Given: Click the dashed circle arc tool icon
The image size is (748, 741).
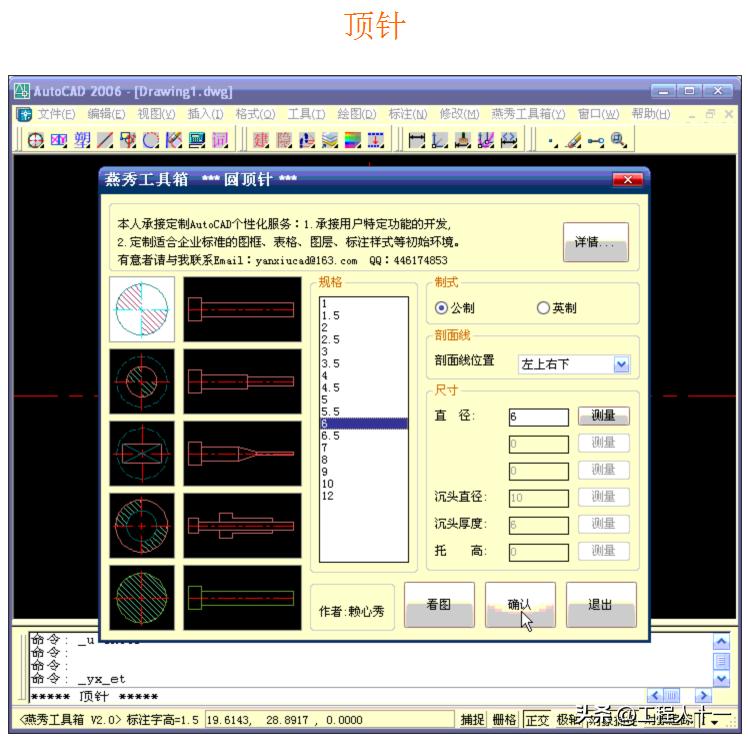Looking at the screenshot, I should pyautogui.click(x=151, y=140).
